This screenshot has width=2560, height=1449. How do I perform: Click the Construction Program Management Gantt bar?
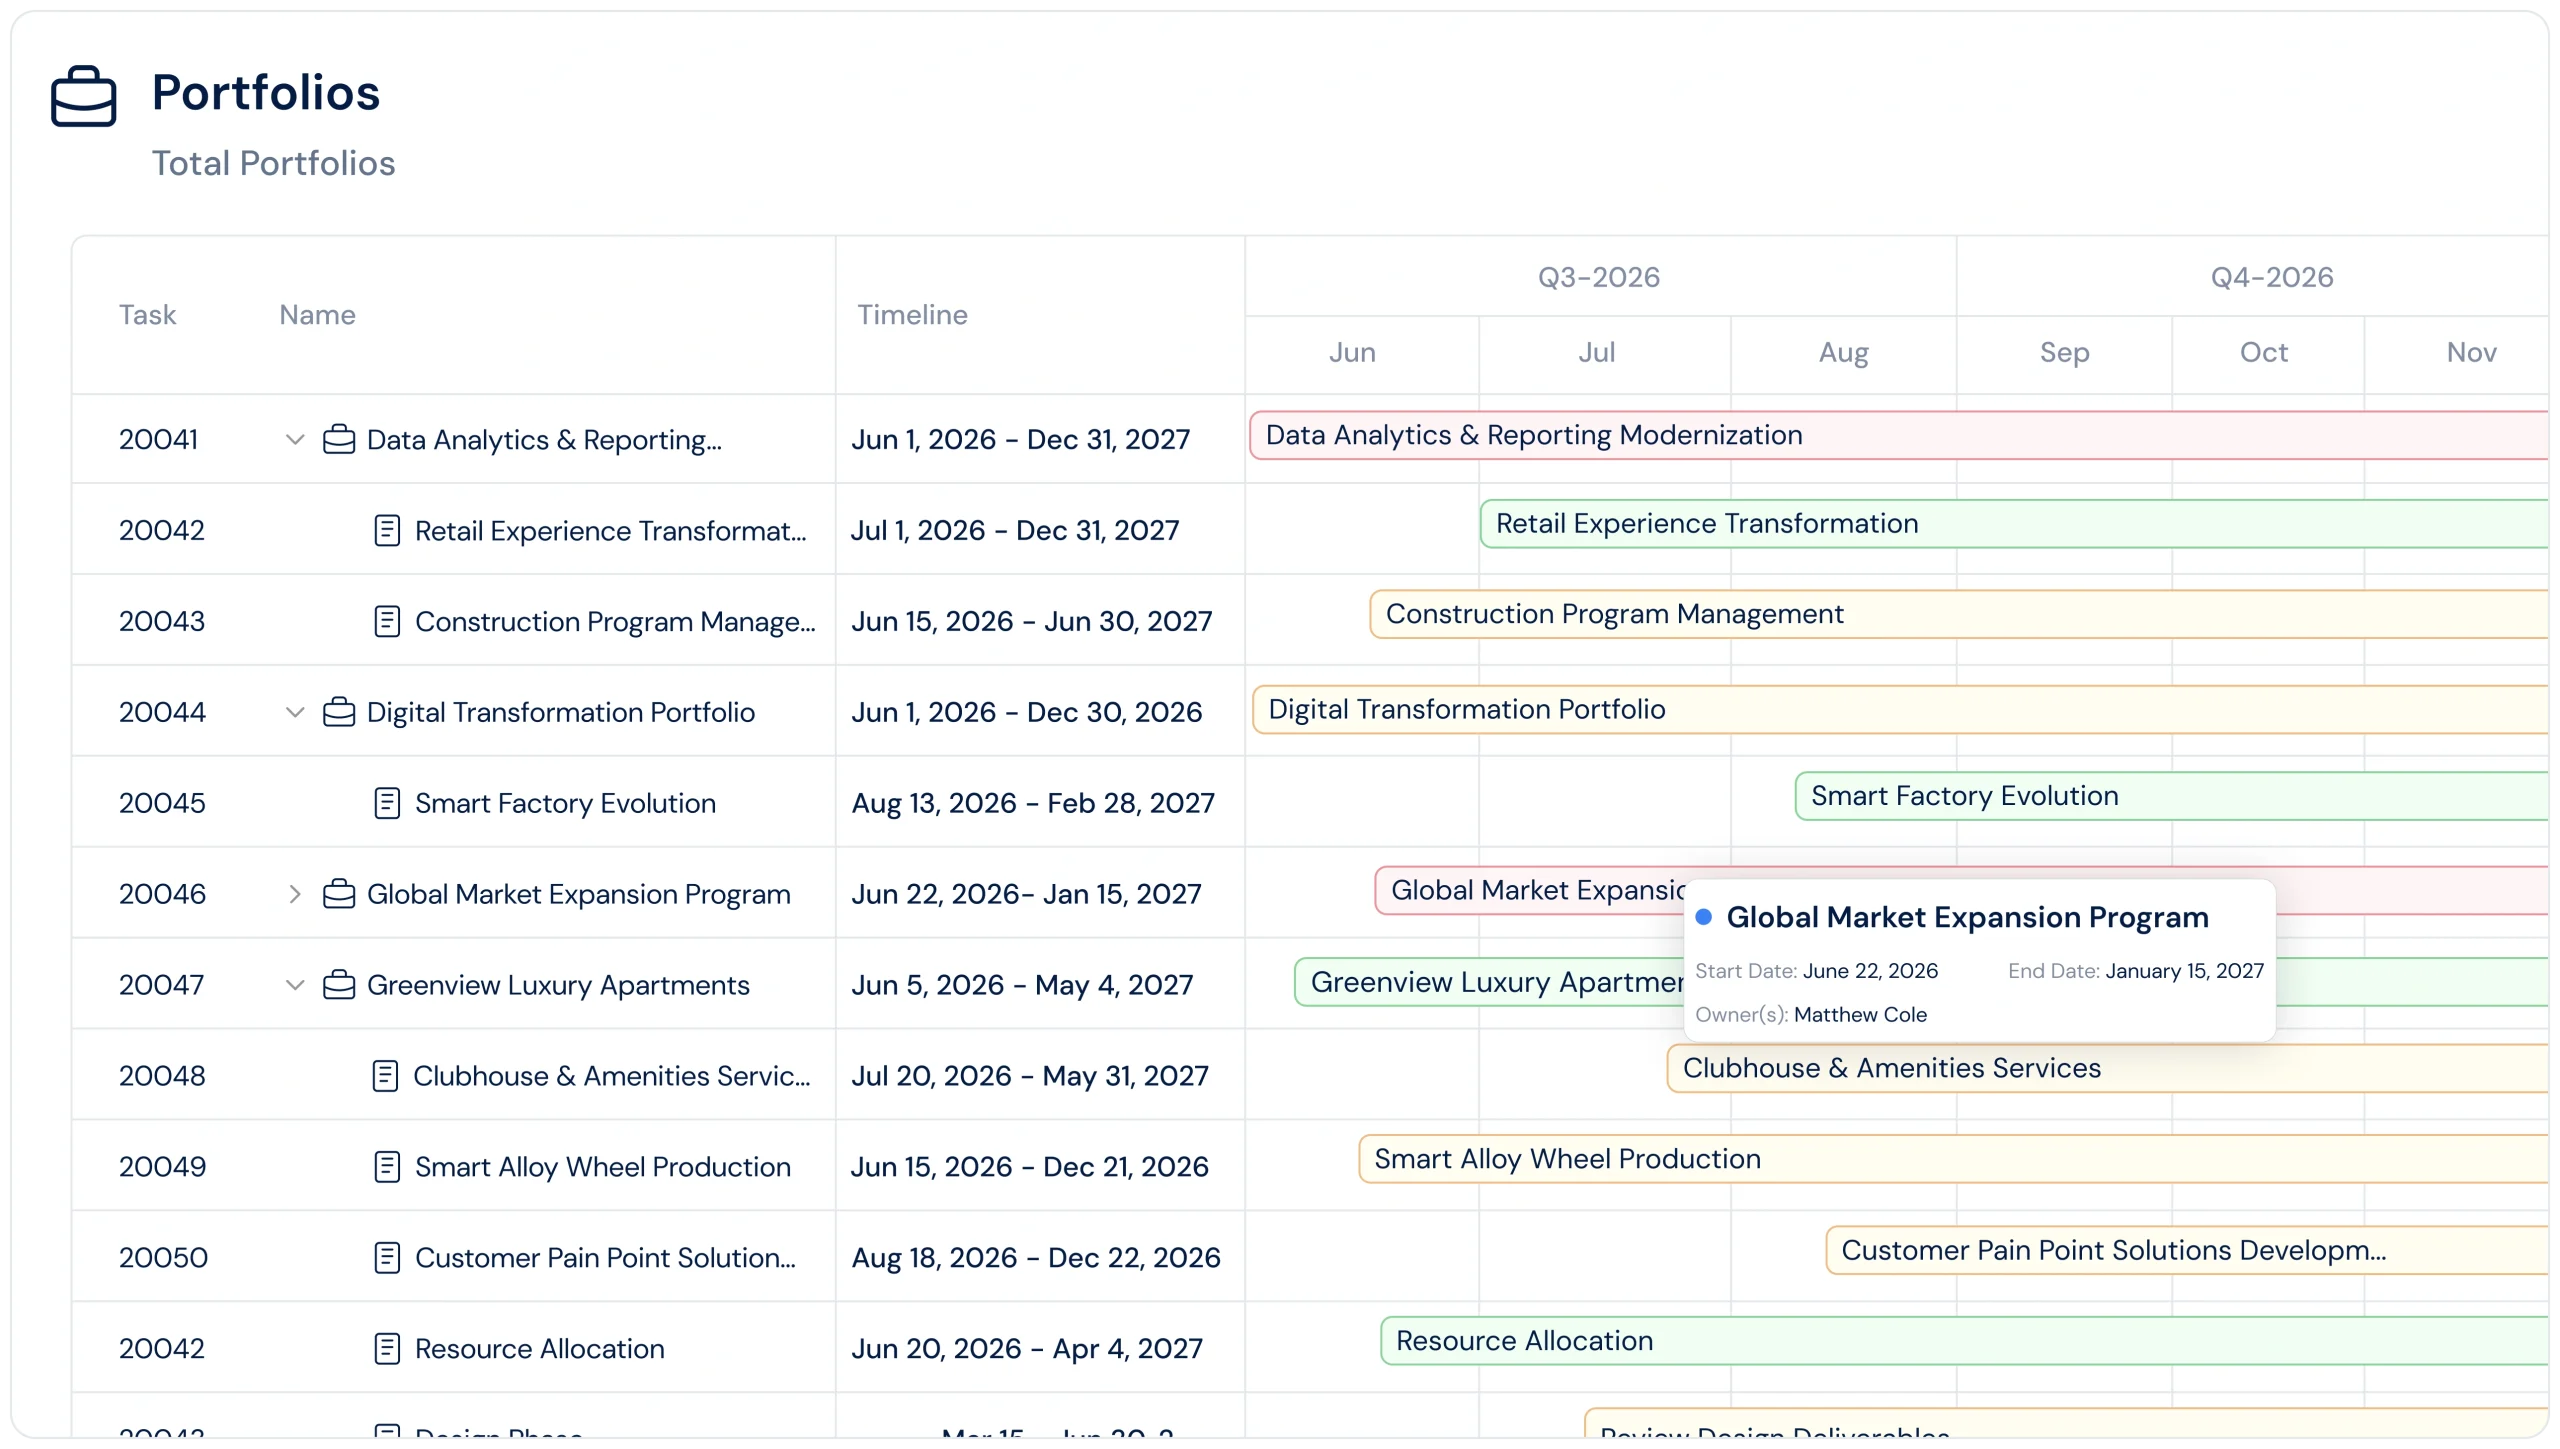pos(1959,614)
